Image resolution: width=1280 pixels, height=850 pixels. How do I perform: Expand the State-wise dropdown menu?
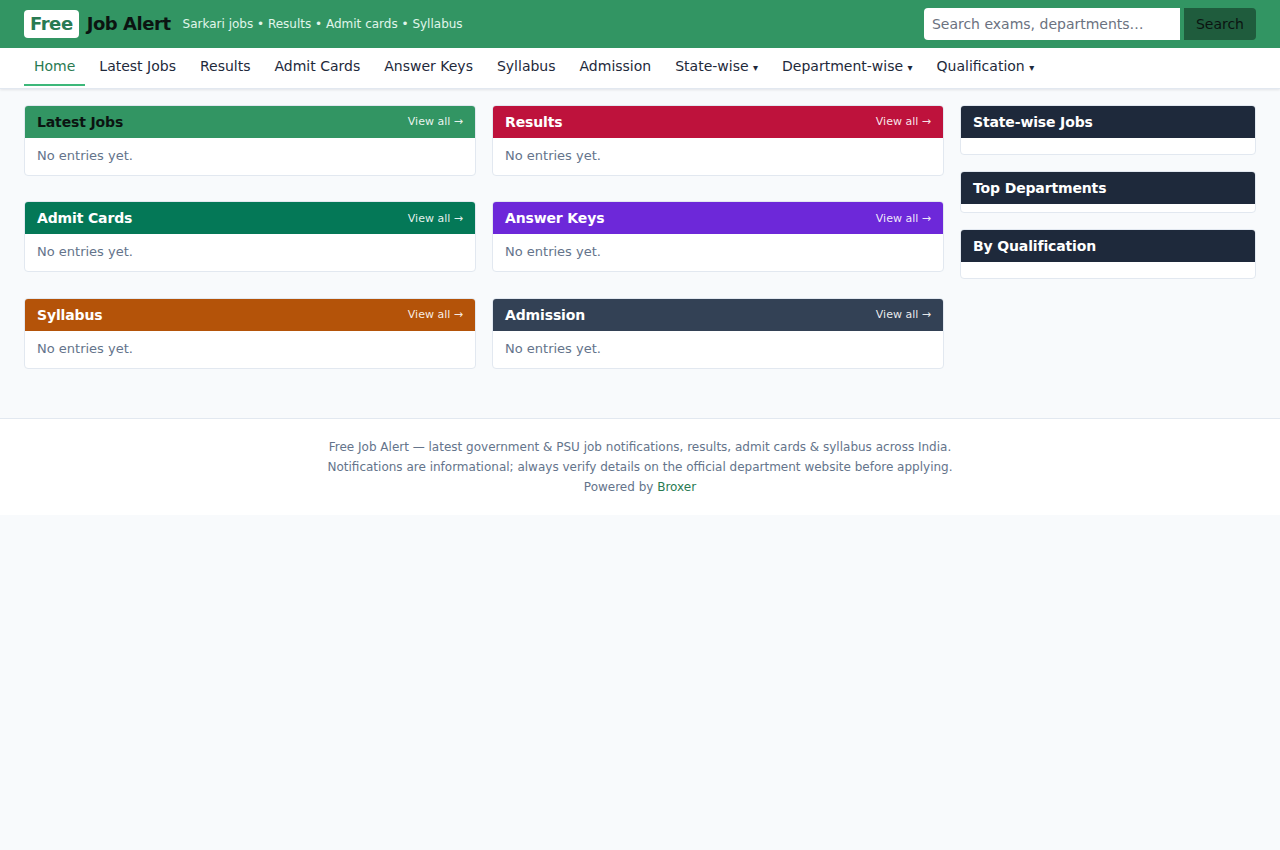(716, 66)
